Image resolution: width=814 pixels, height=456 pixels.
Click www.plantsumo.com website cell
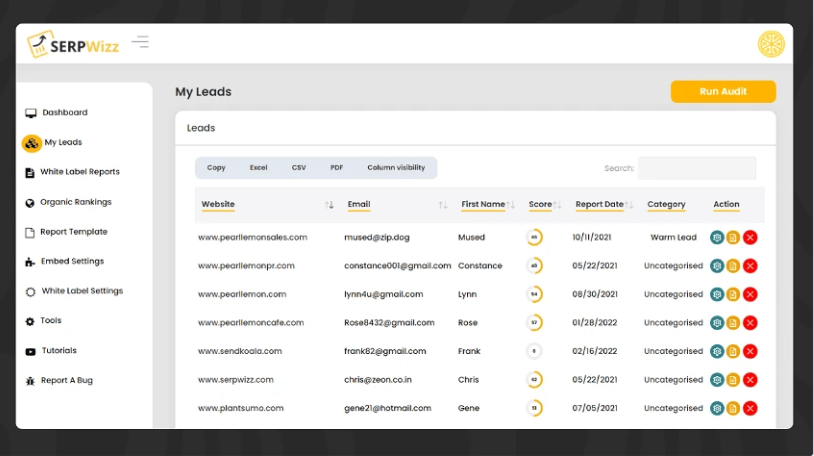[x=241, y=408]
